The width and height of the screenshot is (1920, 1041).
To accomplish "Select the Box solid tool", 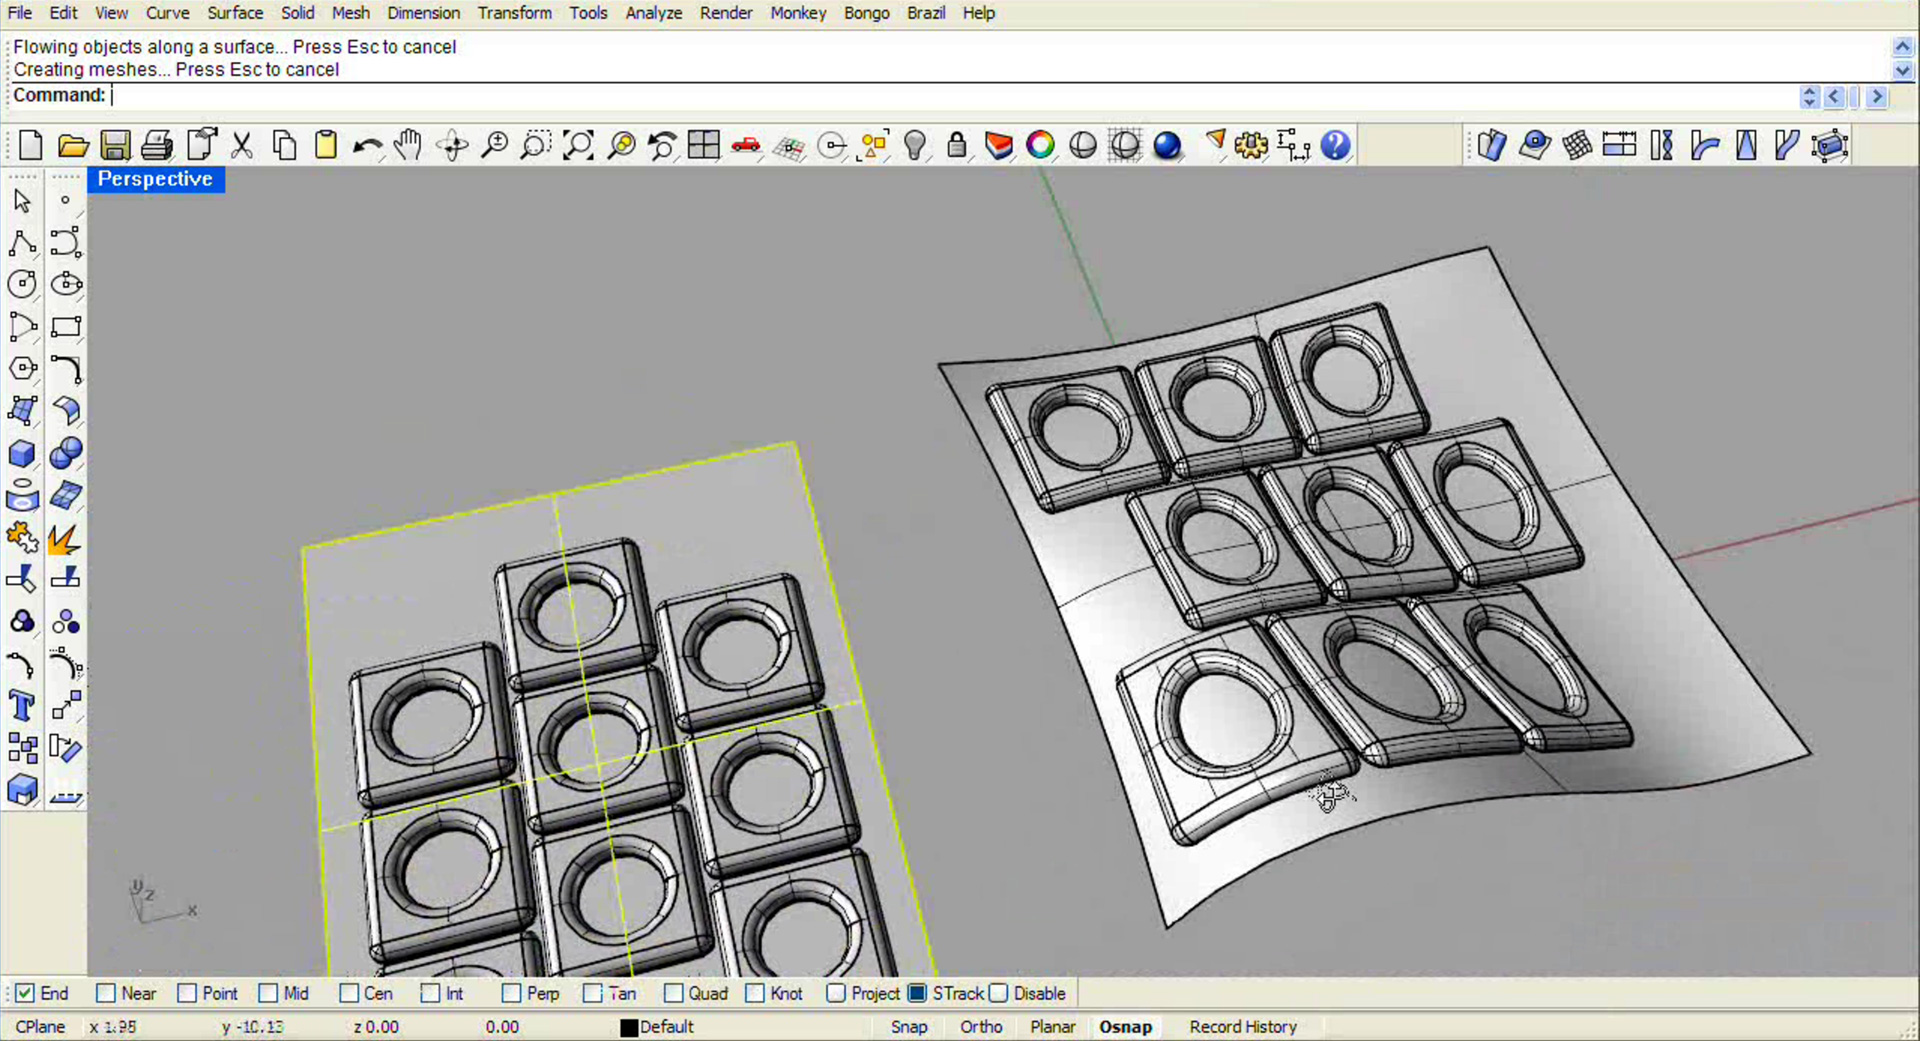I will [22, 454].
